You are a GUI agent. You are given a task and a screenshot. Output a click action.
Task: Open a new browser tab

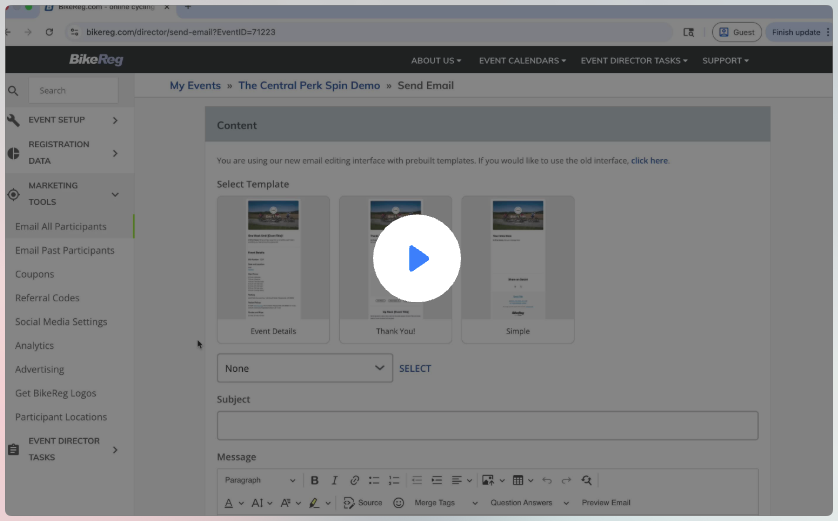tap(188, 8)
